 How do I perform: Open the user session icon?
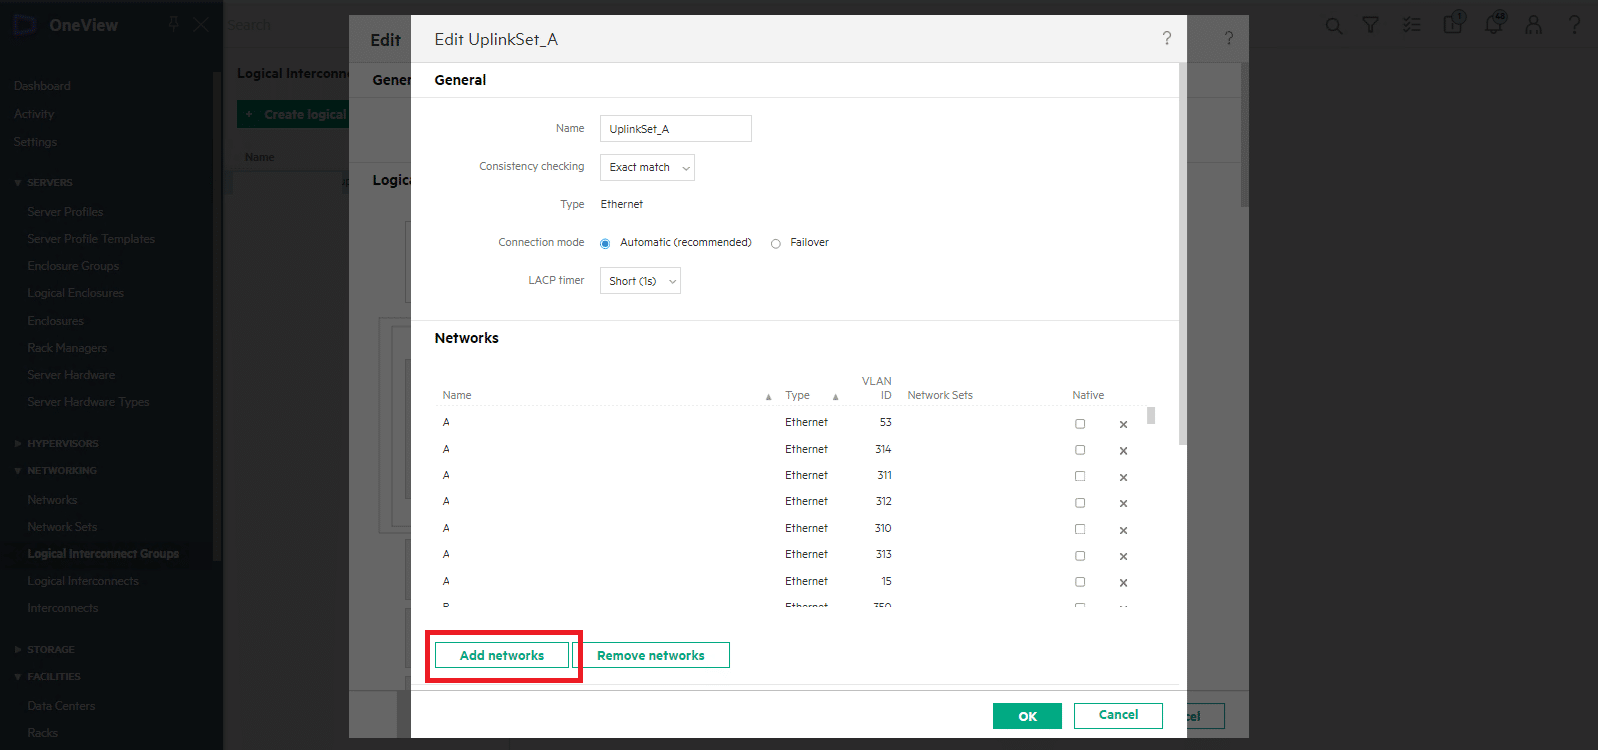(x=1534, y=25)
